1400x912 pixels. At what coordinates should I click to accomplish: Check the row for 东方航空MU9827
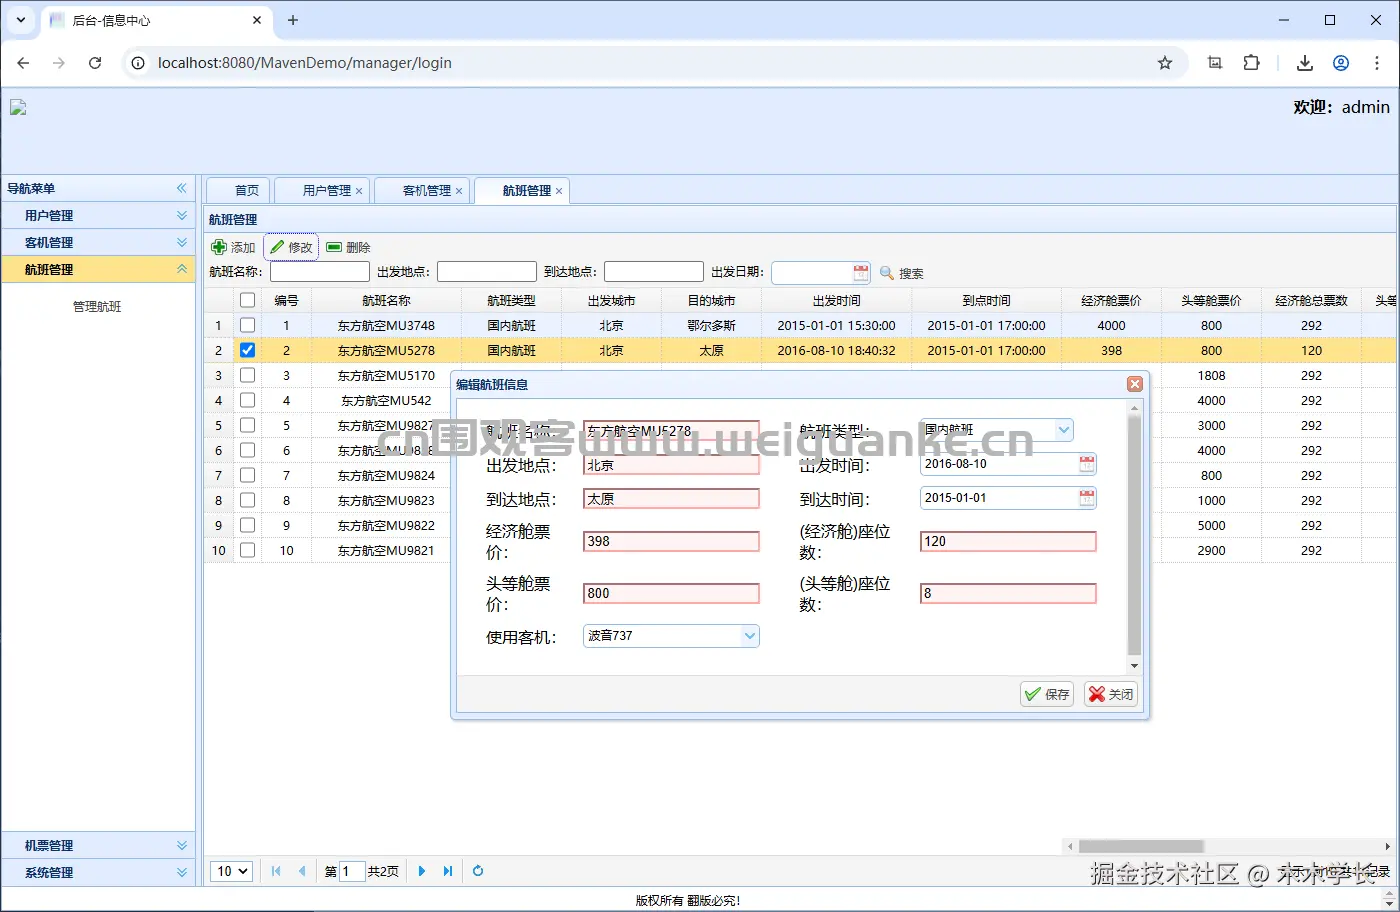(x=248, y=425)
